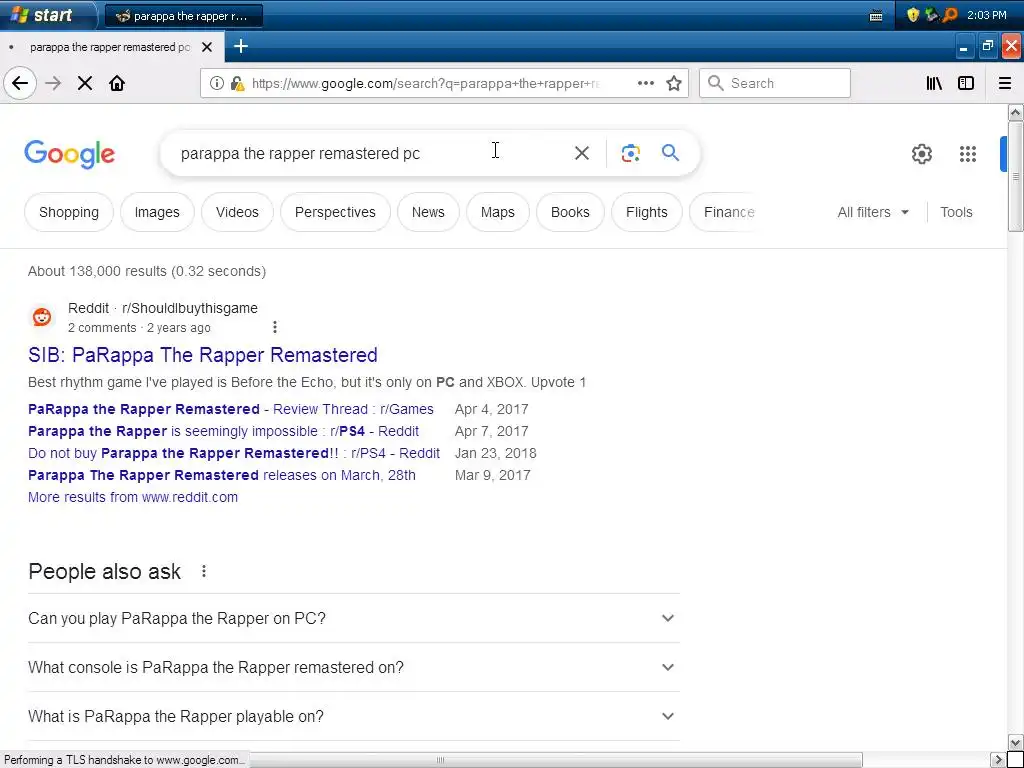Go back with the browser back arrow
This screenshot has width=1024, height=768.
tap(20, 83)
